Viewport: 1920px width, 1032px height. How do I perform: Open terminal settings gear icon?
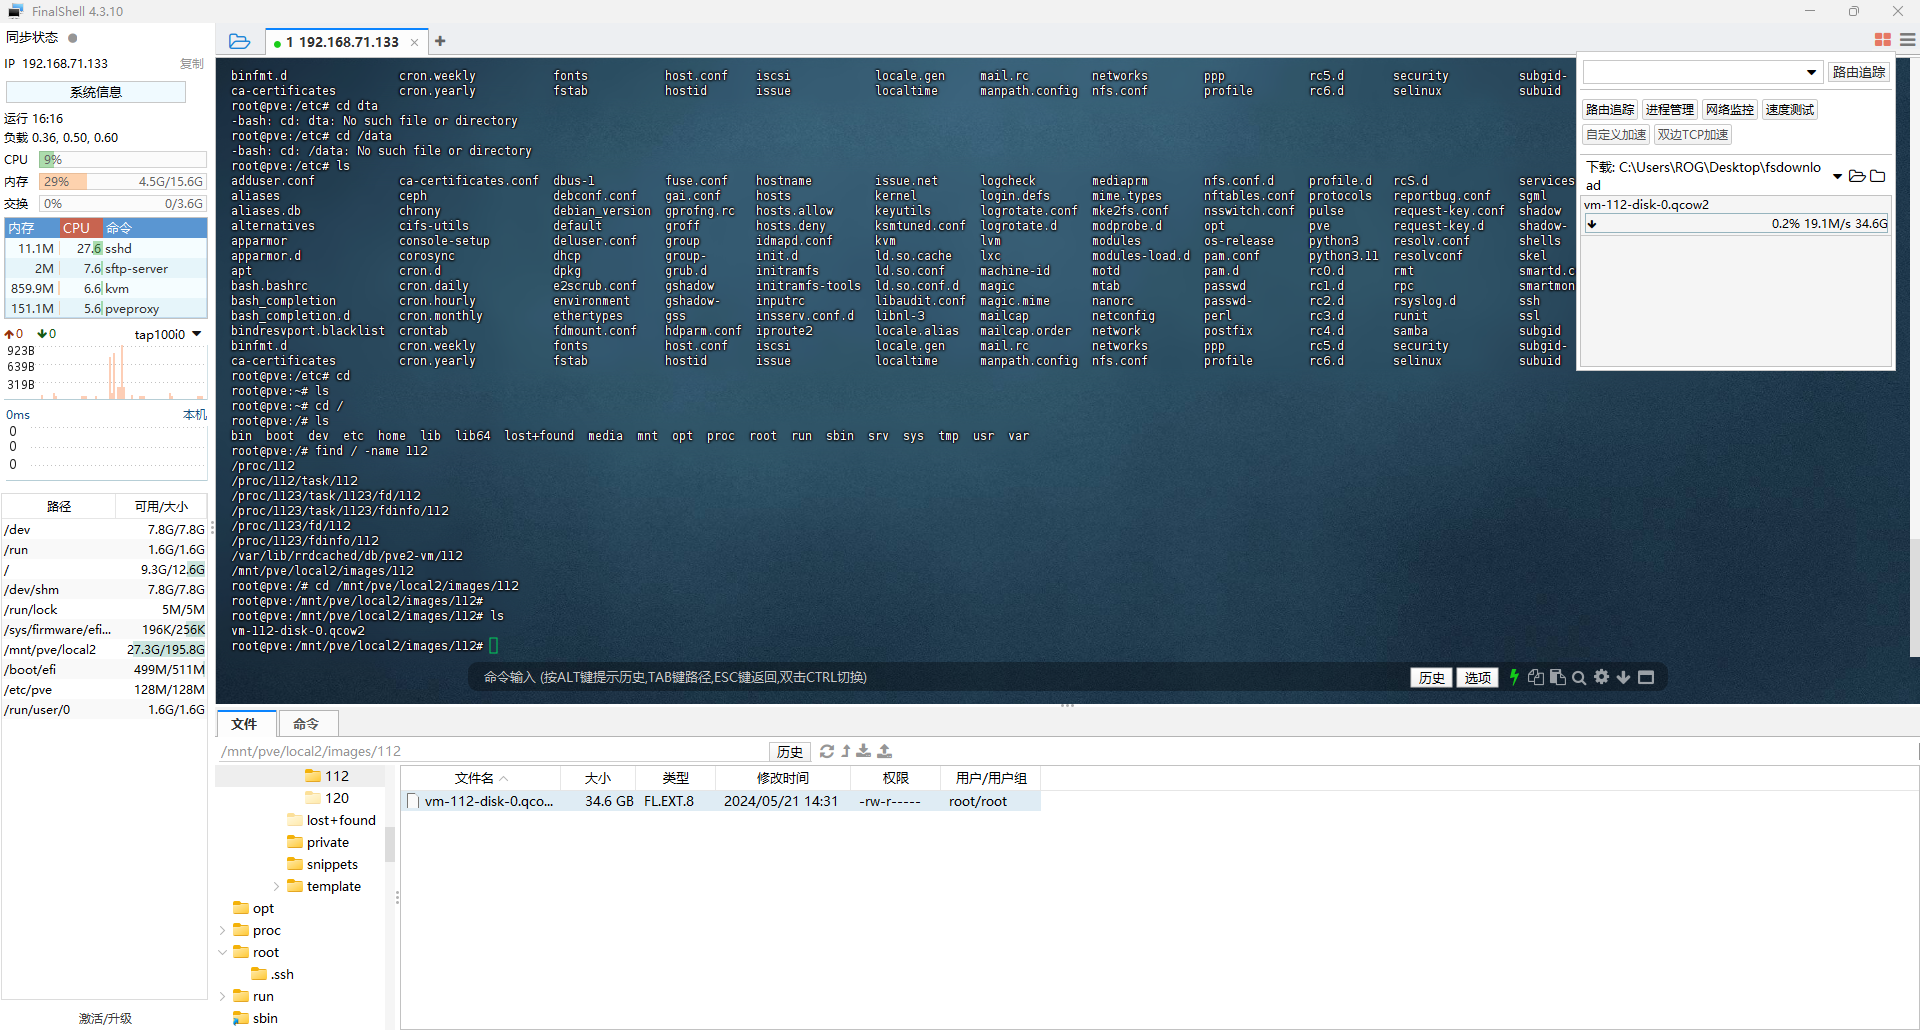tap(1601, 677)
